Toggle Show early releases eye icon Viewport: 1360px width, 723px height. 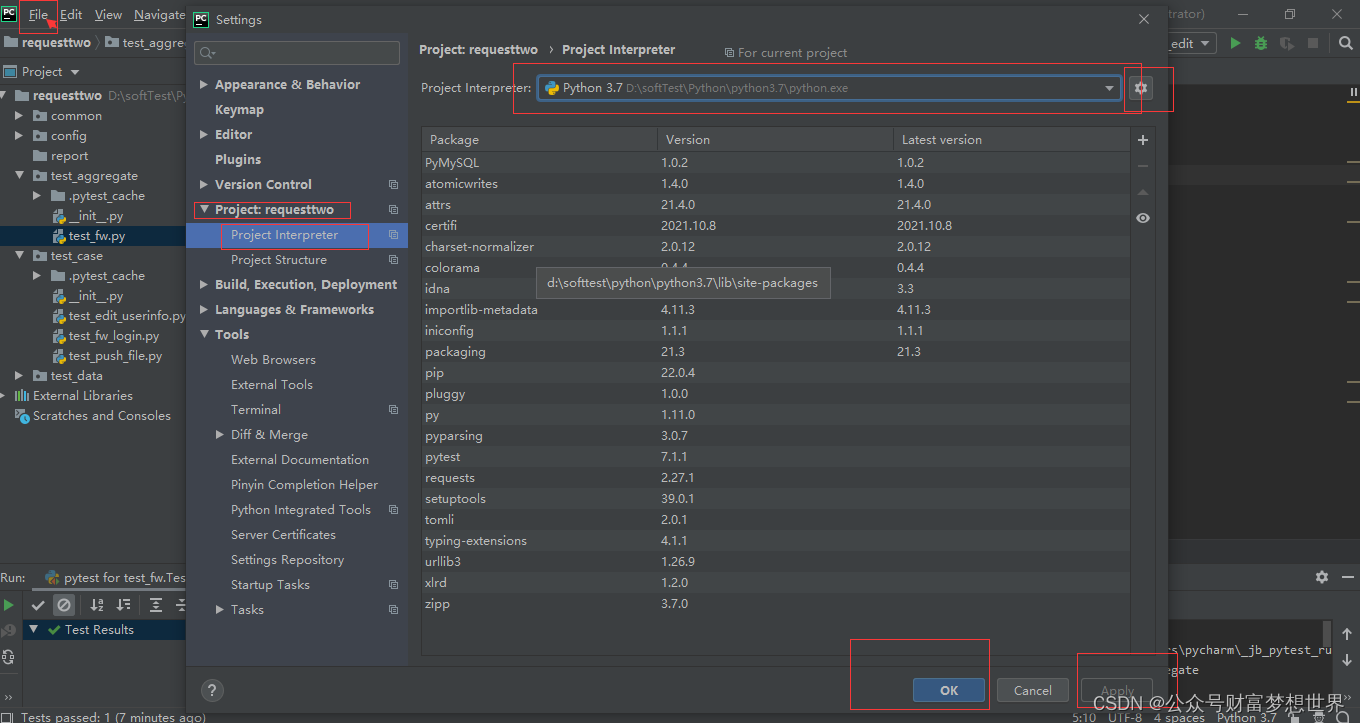[1143, 218]
